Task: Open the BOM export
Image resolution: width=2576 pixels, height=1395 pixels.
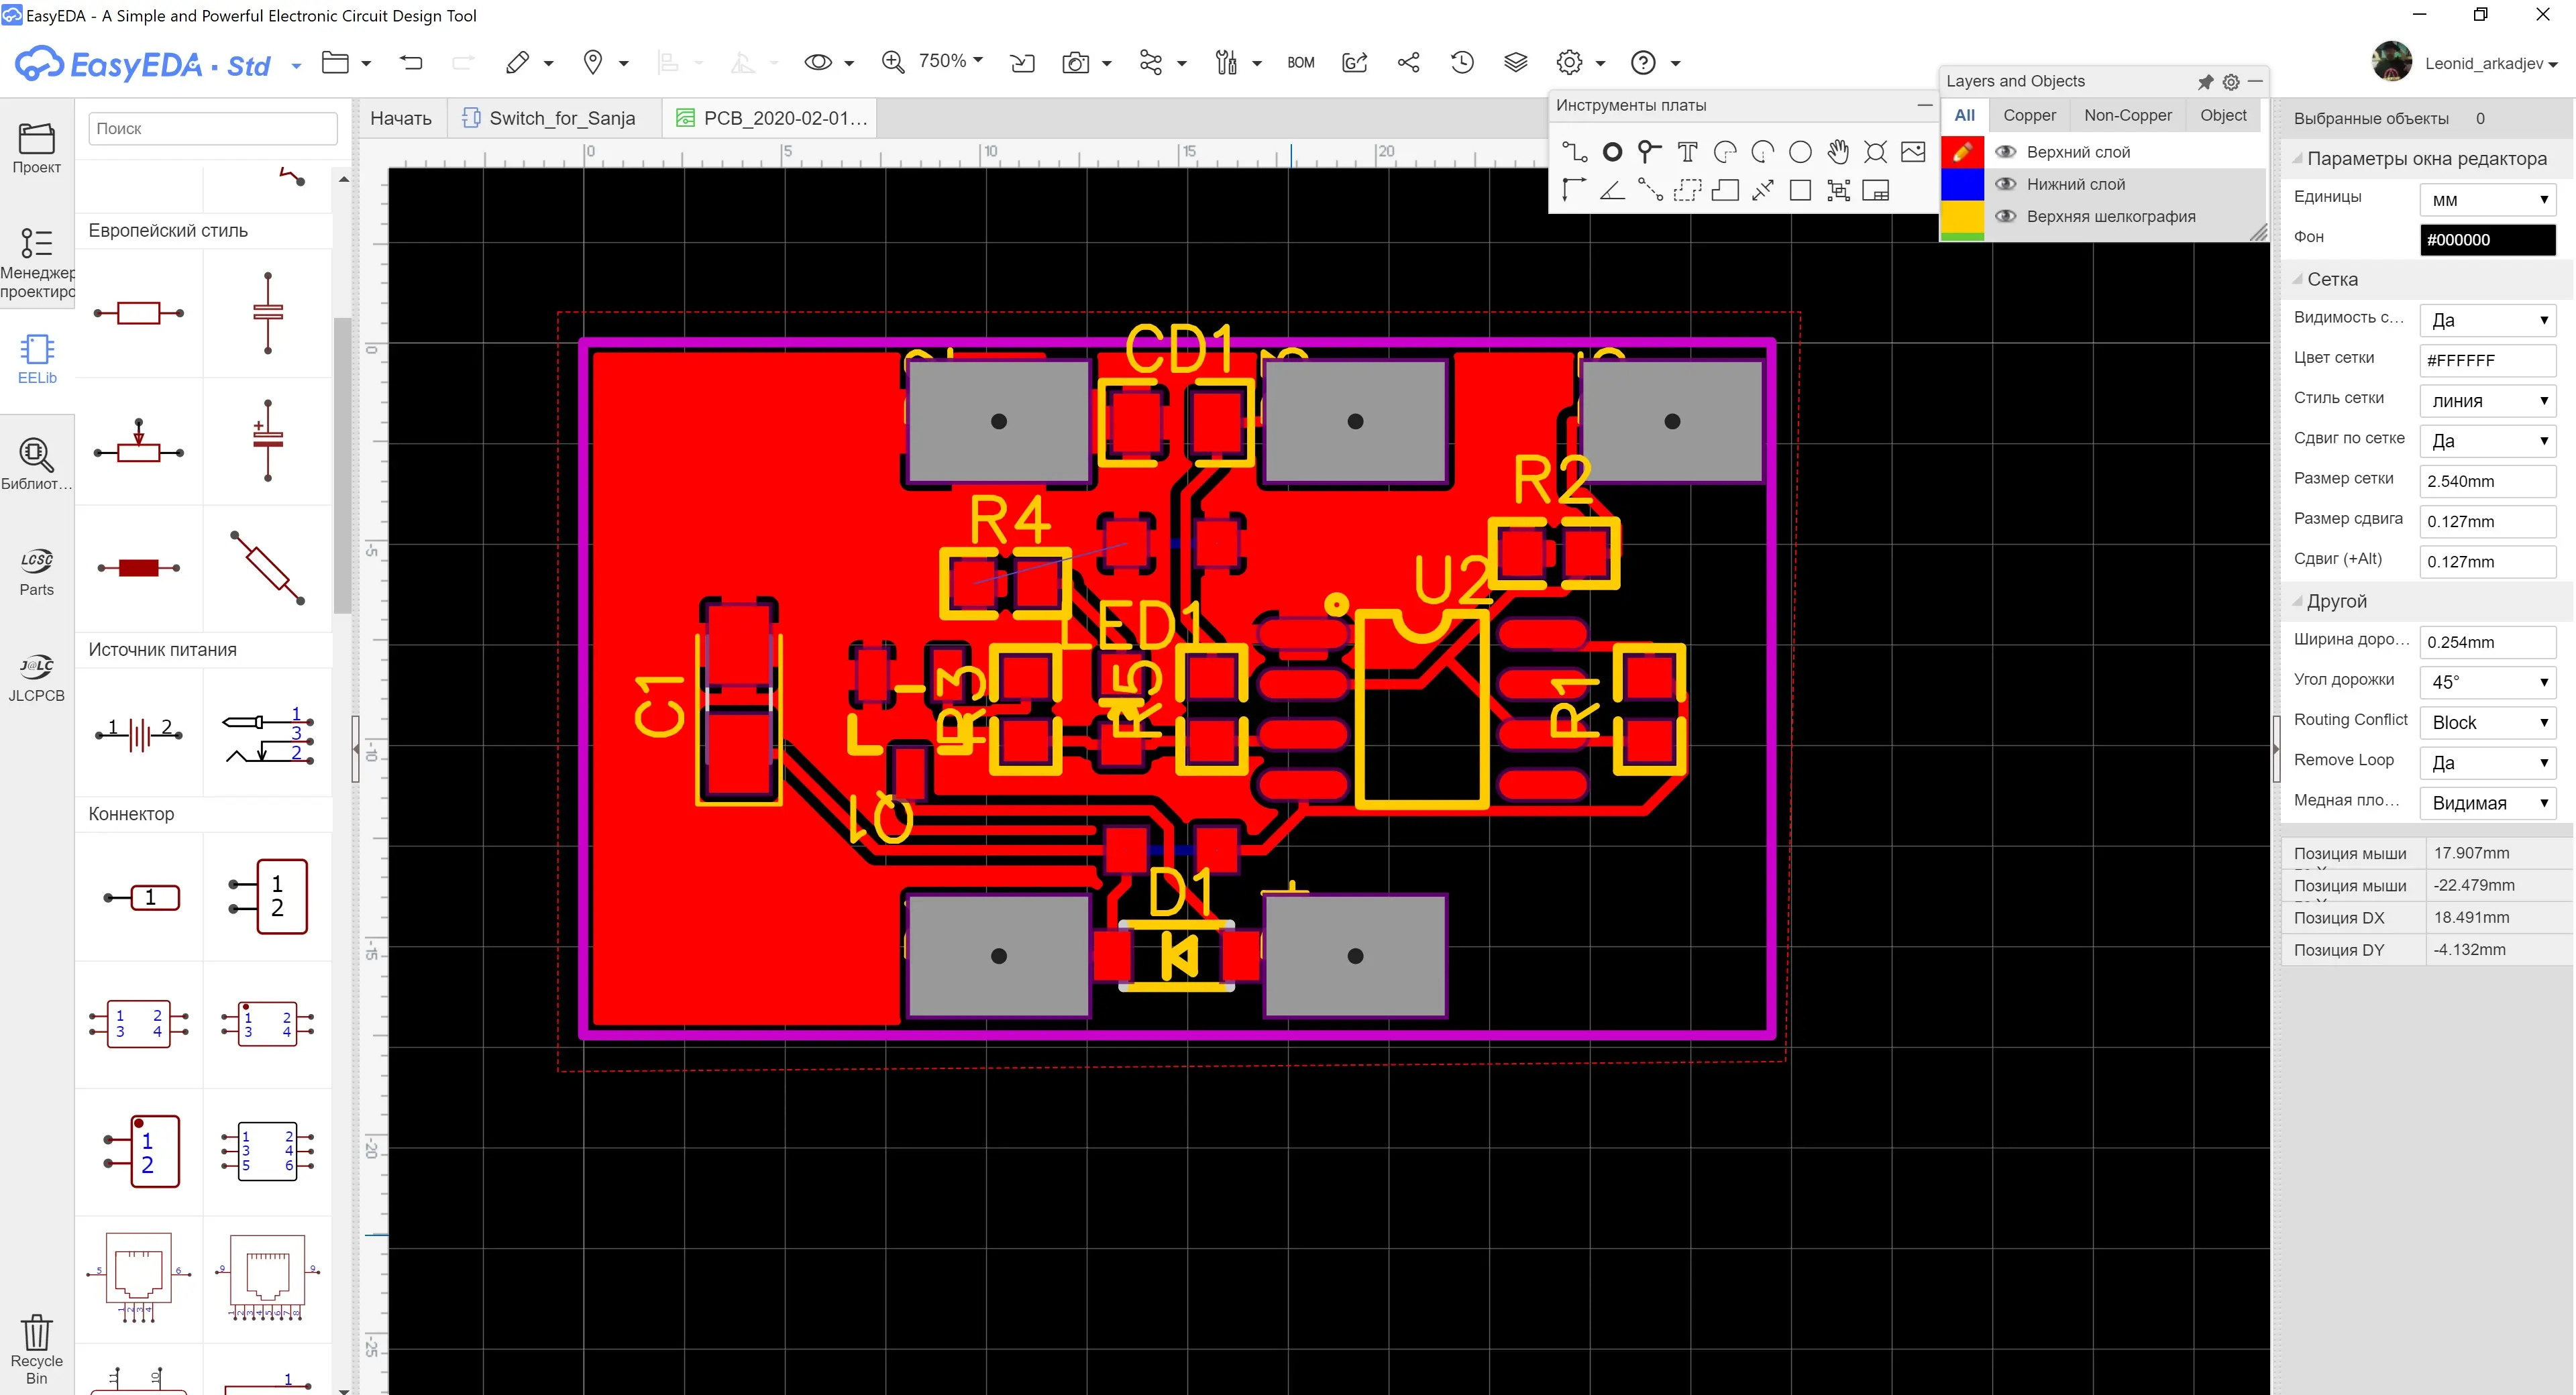Action: pos(1300,63)
